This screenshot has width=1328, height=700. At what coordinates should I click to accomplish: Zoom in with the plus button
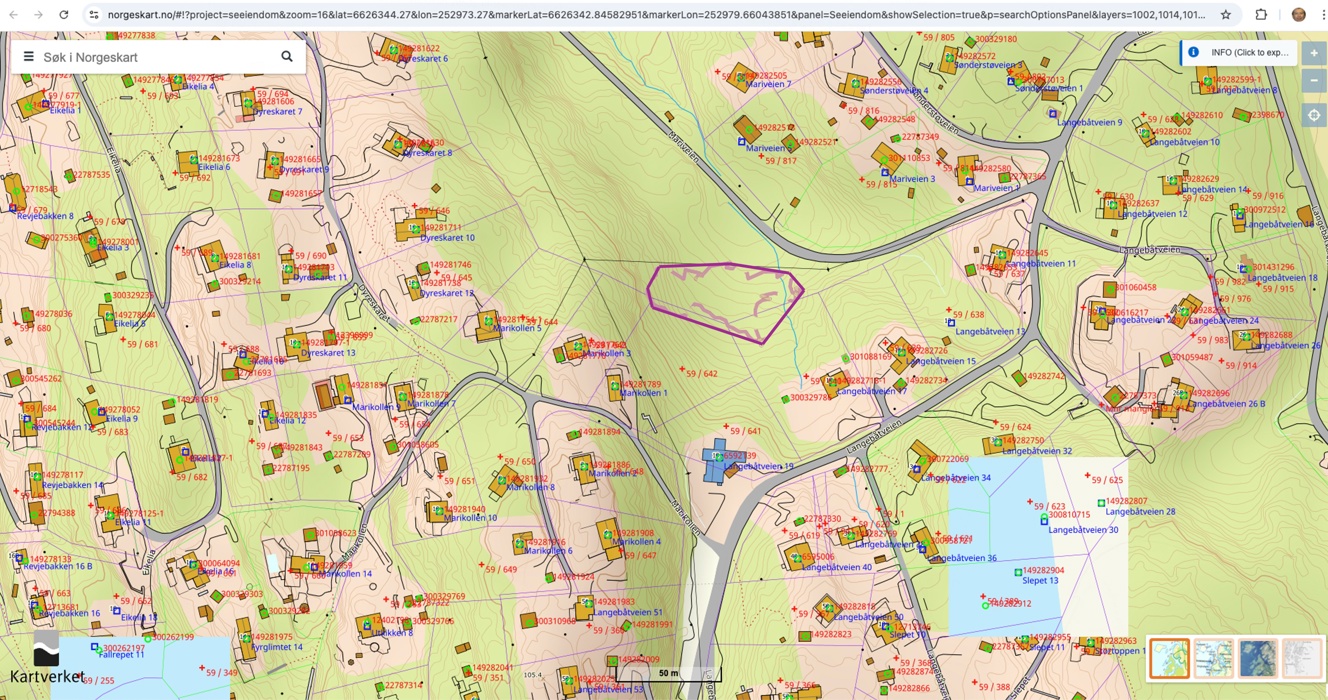coord(1314,53)
